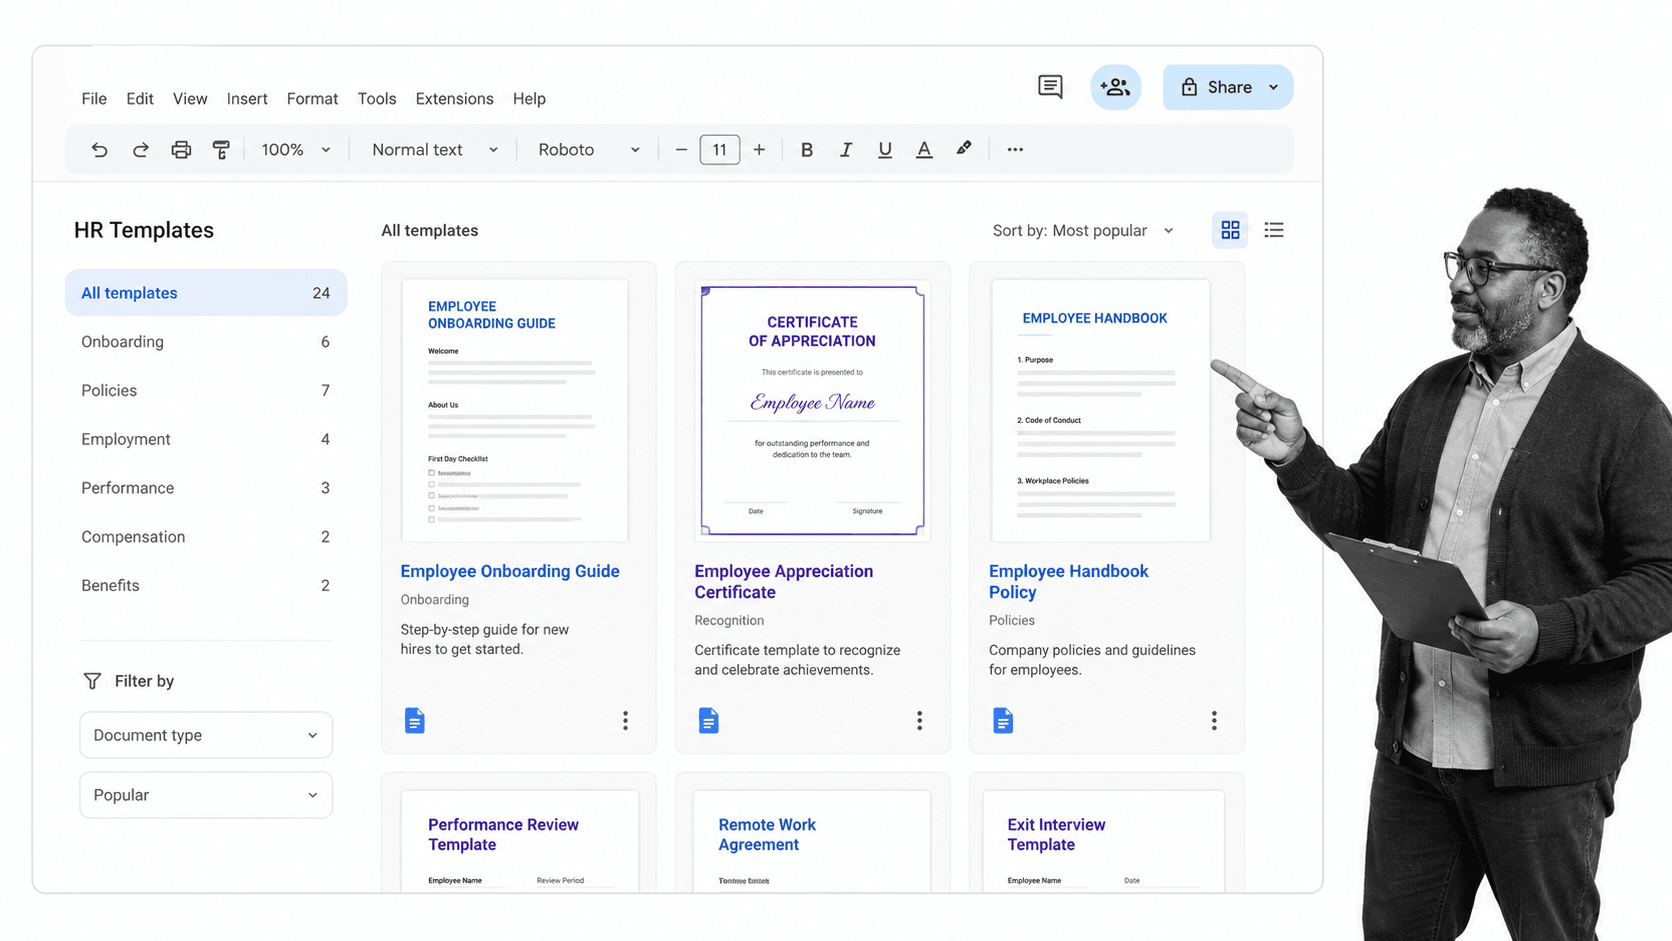Image resolution: width=1672 pixels, height=941 pixels.
Task: Open the View menu
Action: (x=190, y=99)
